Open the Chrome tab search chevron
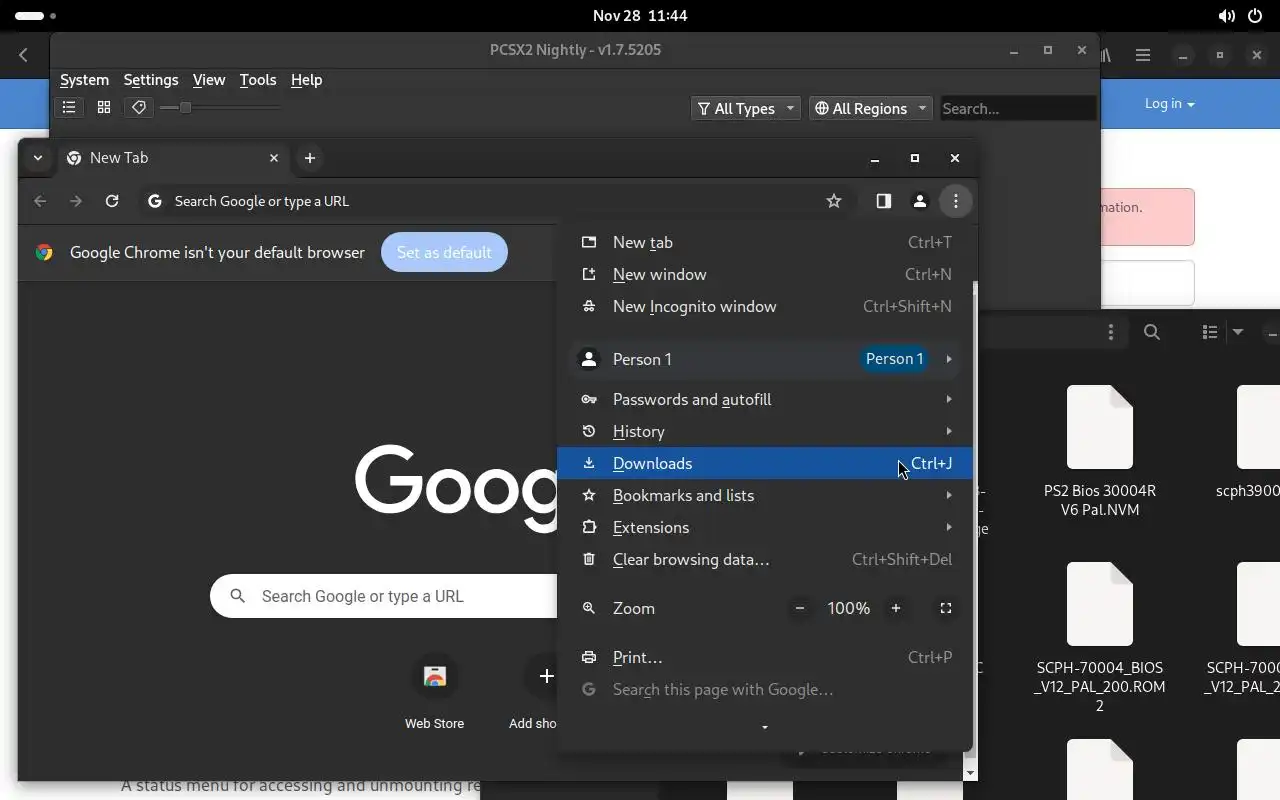Image resolution: width=1280 pixels, height=800 pixels. pyautogui.click(x=37, y=158)
